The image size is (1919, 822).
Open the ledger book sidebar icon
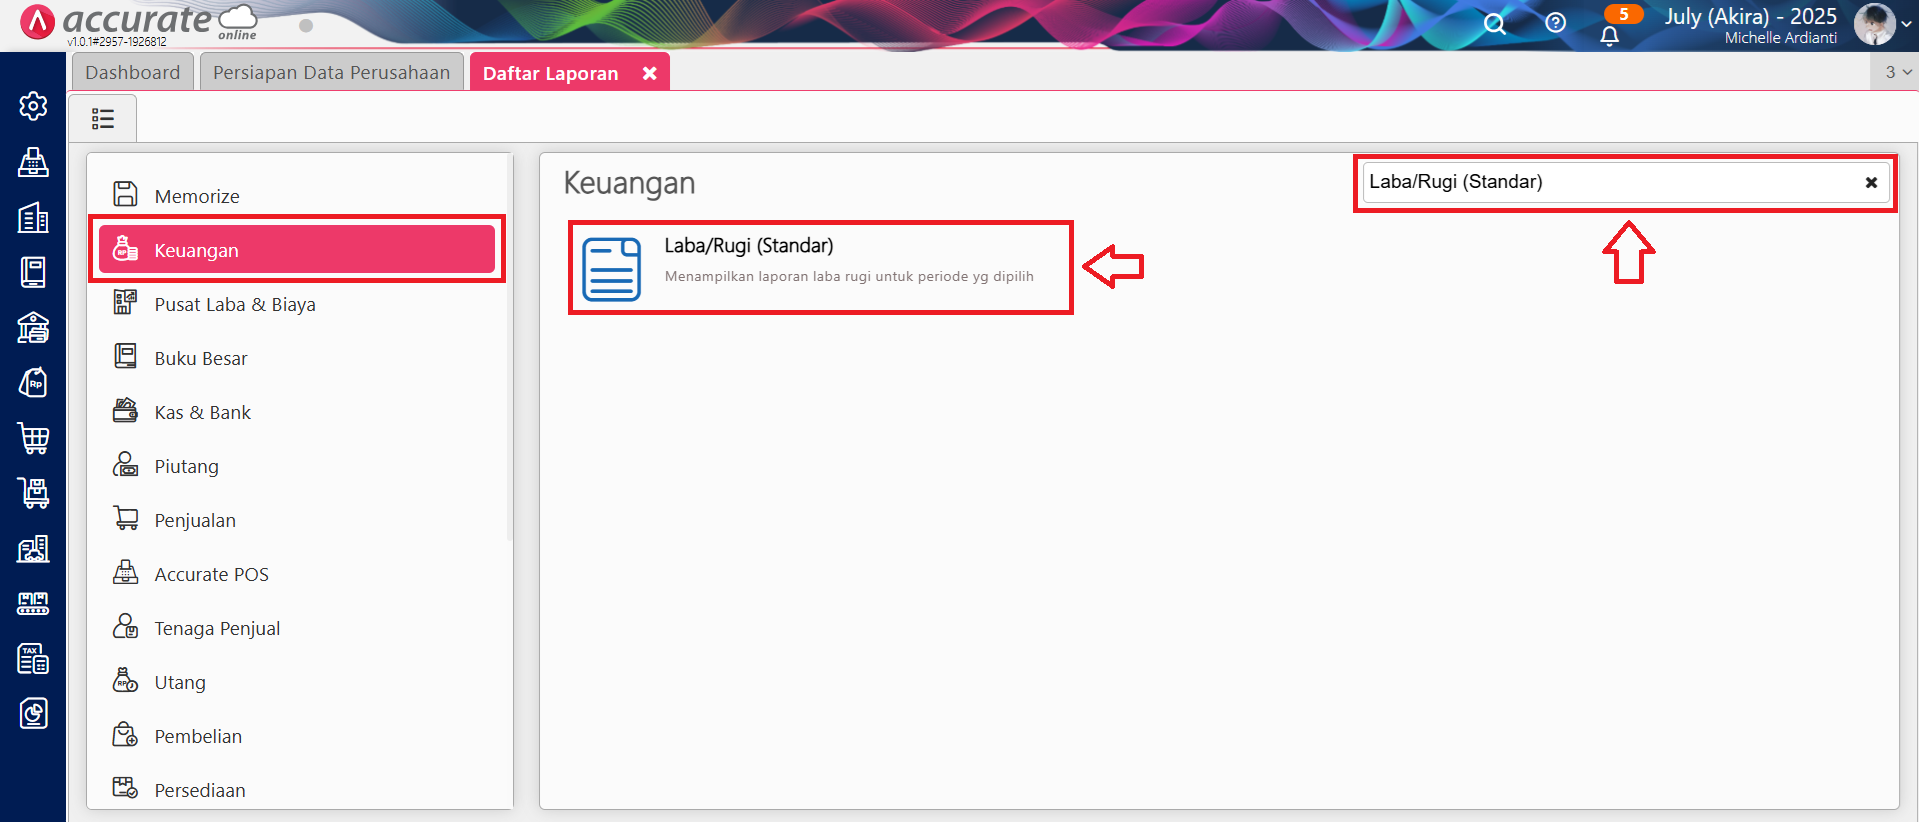(33, 272)
